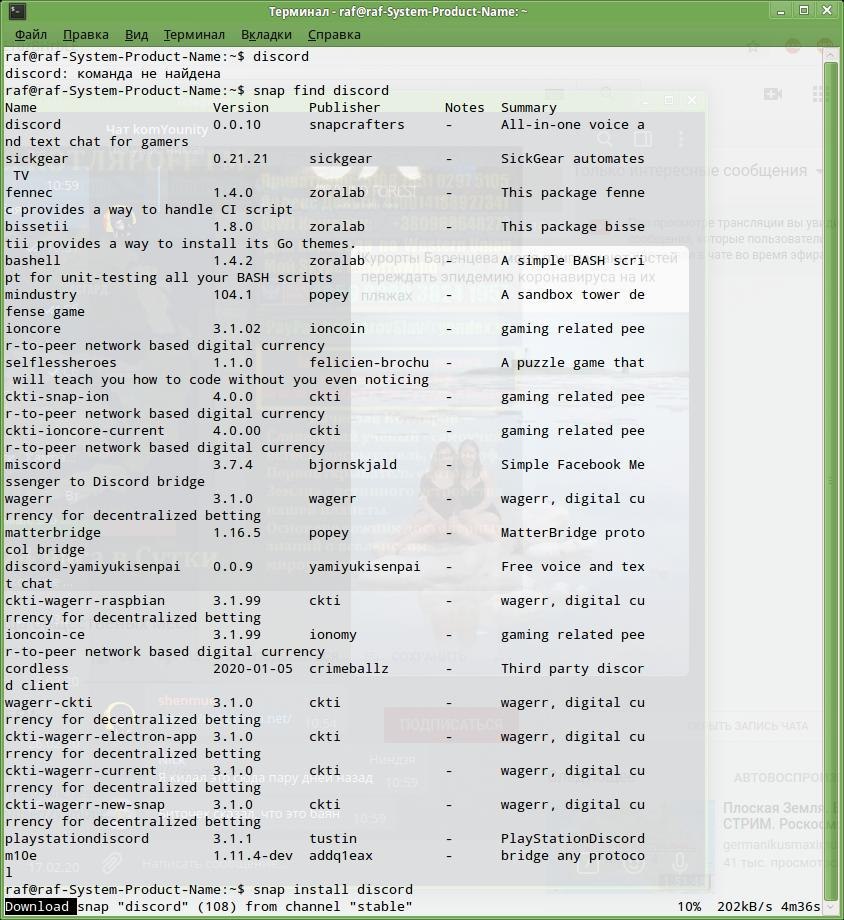The height and width of the screenshot is (920, 844).
Task: Click version 0.0.9 text
Action: pyautogui.click(x=232, y=567)
